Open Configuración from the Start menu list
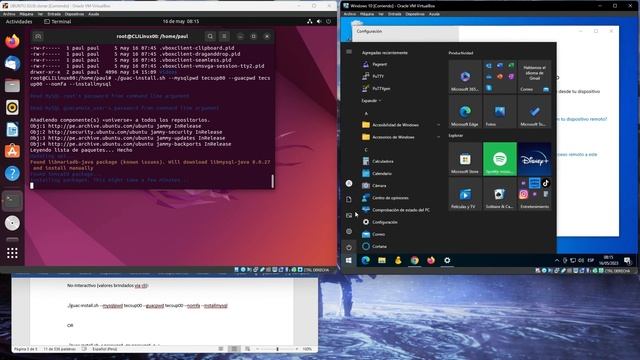This screenshot has height=360, width=640. tap(400, 222)
